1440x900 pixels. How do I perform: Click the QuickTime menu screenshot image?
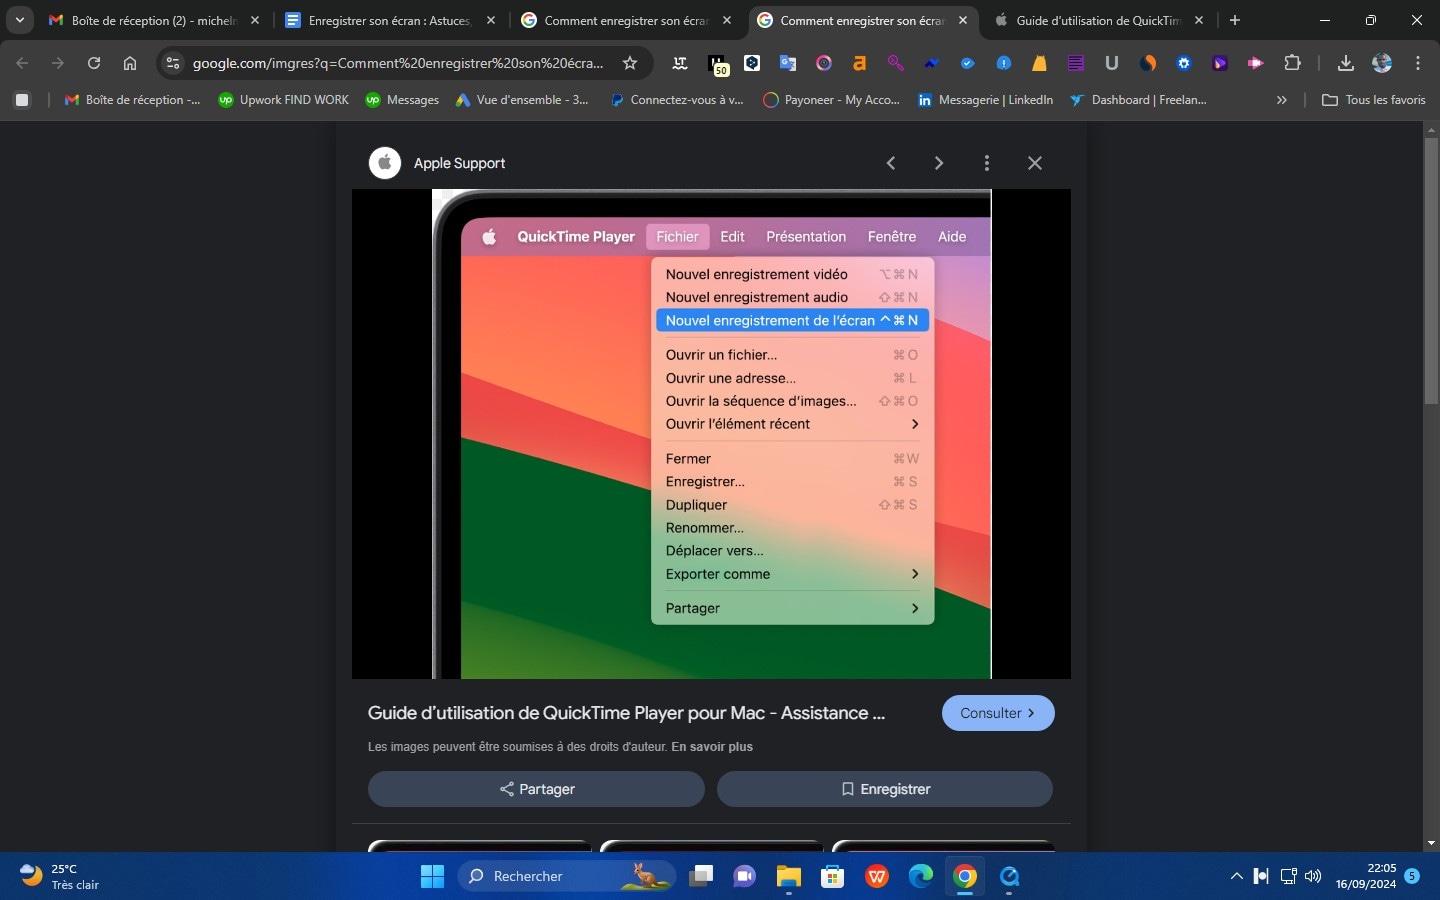pyautogui.click(x=711, y=434)
